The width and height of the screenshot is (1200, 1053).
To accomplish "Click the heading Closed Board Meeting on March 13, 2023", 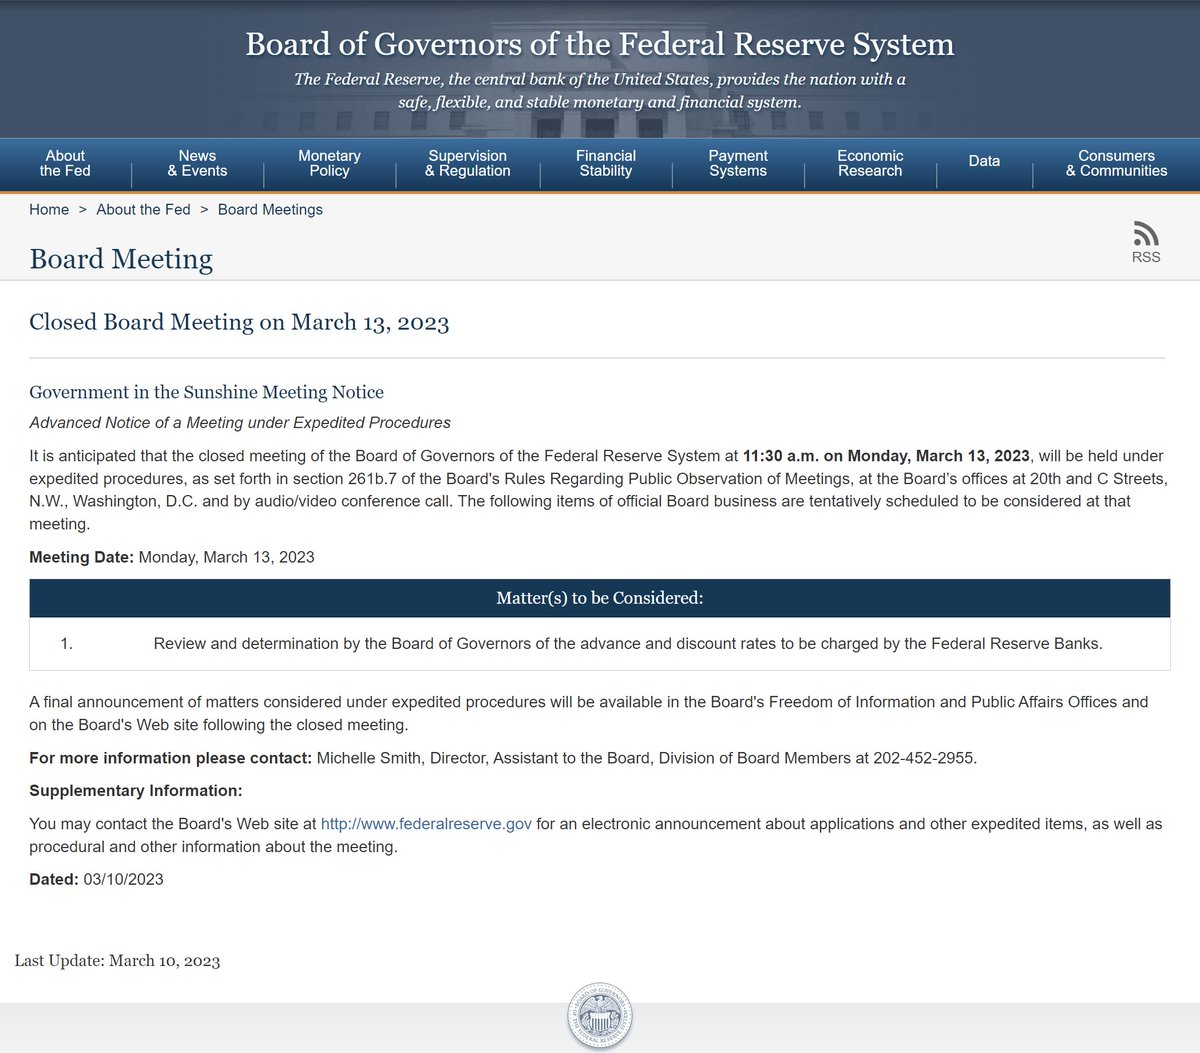I will (x=239, y=322).
